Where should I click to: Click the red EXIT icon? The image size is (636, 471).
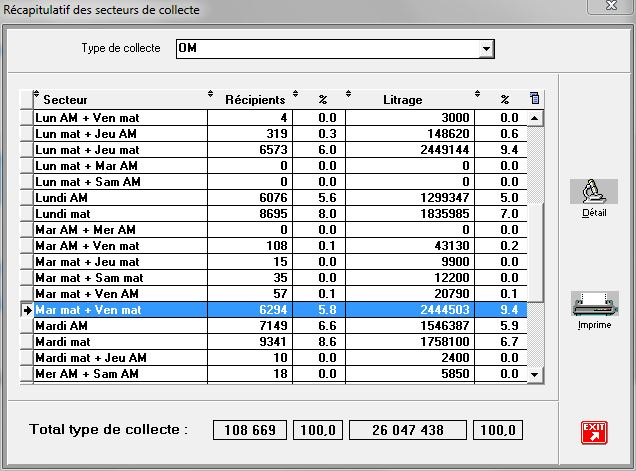coord(594,431)
